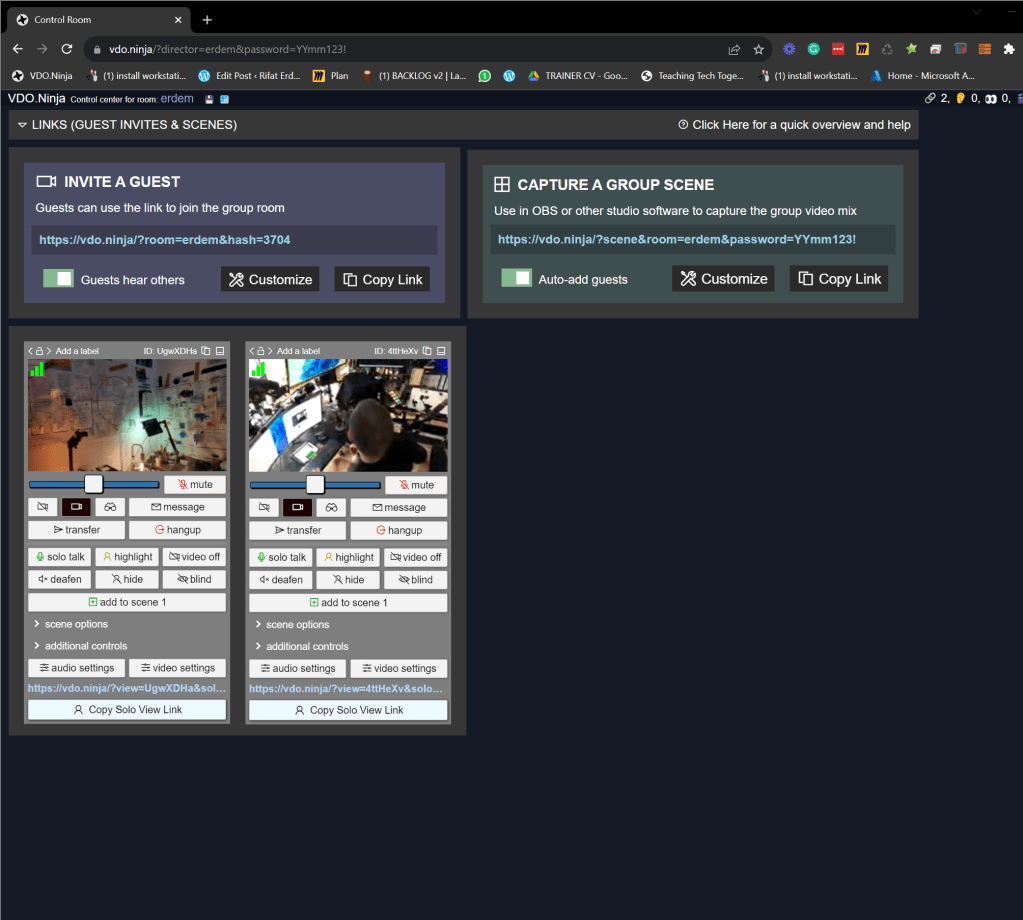The height and width of the screenshot is (920, 1023).
Task: Open the share page icon in address bar
Action: tap(734, 50)
